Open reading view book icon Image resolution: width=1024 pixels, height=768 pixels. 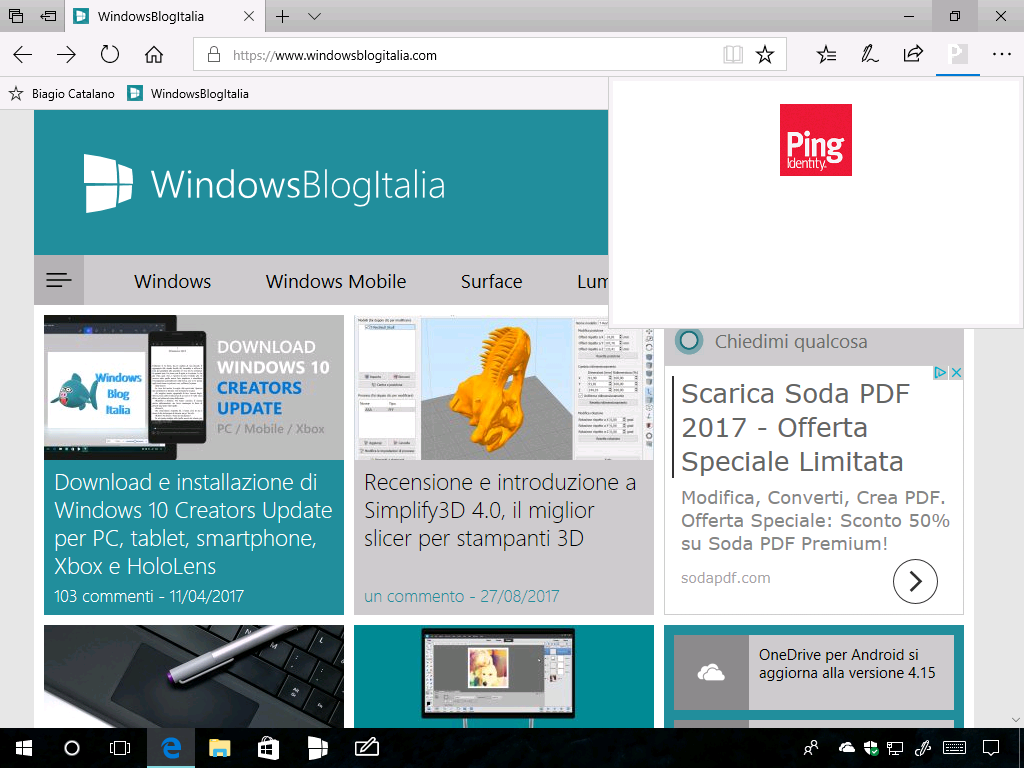coord(733,55)
